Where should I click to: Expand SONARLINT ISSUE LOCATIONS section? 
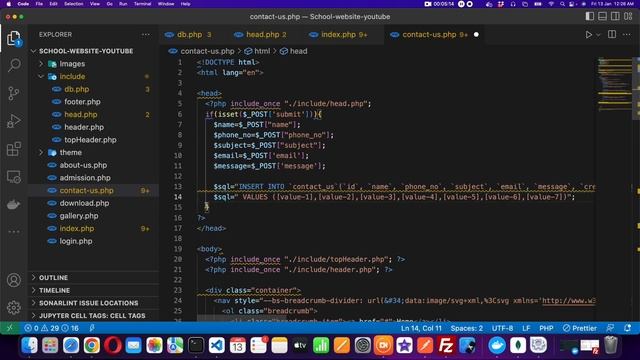tap(89, 303)
